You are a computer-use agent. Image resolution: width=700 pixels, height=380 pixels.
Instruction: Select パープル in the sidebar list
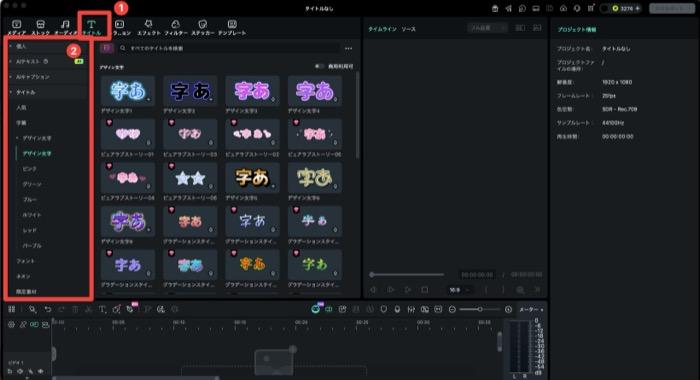[x=32, y=246]
